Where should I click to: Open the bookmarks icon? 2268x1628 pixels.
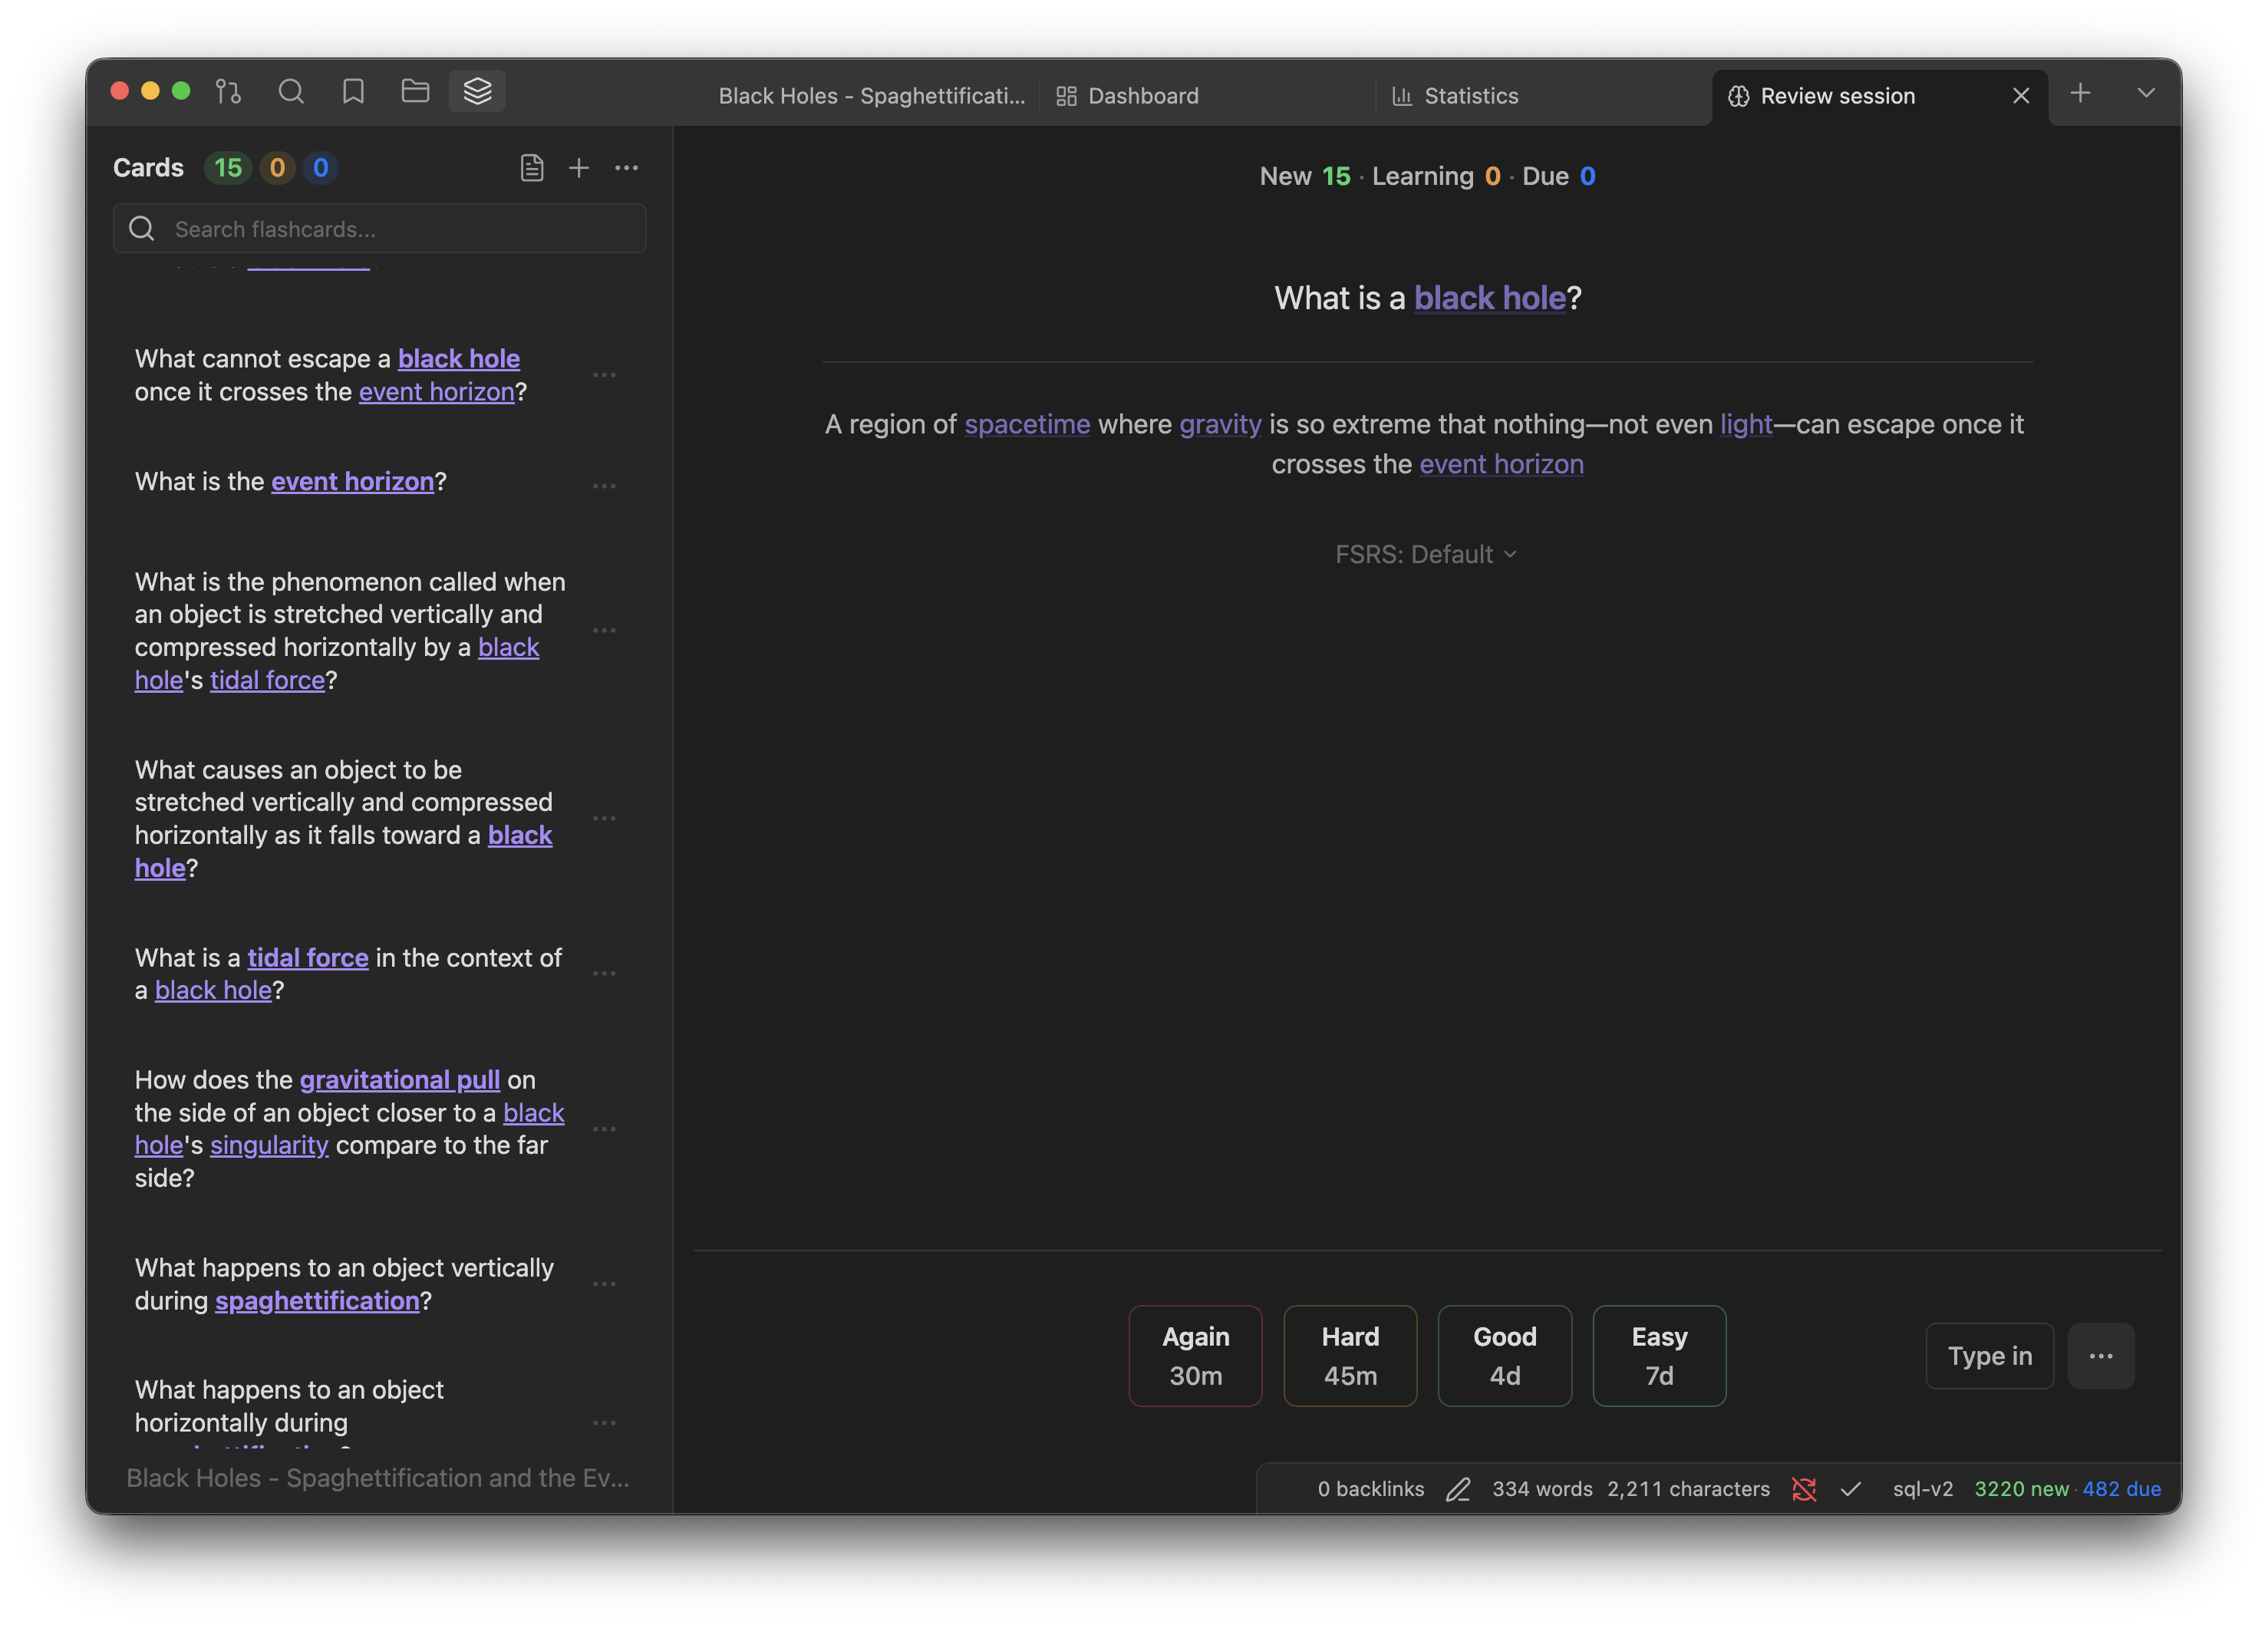(x=353, y=92)
